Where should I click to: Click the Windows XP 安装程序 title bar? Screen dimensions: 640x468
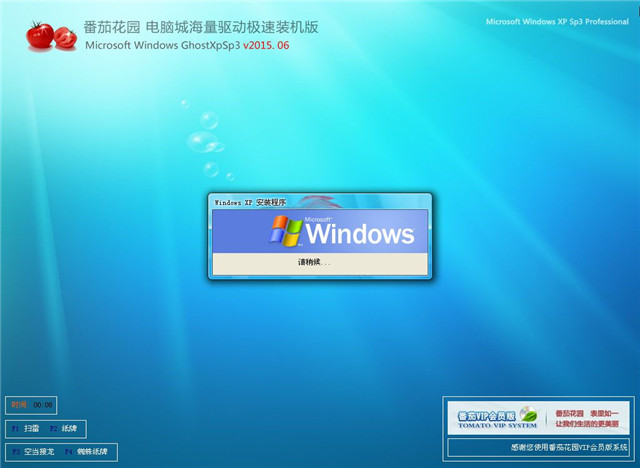(x=320, y=202)
